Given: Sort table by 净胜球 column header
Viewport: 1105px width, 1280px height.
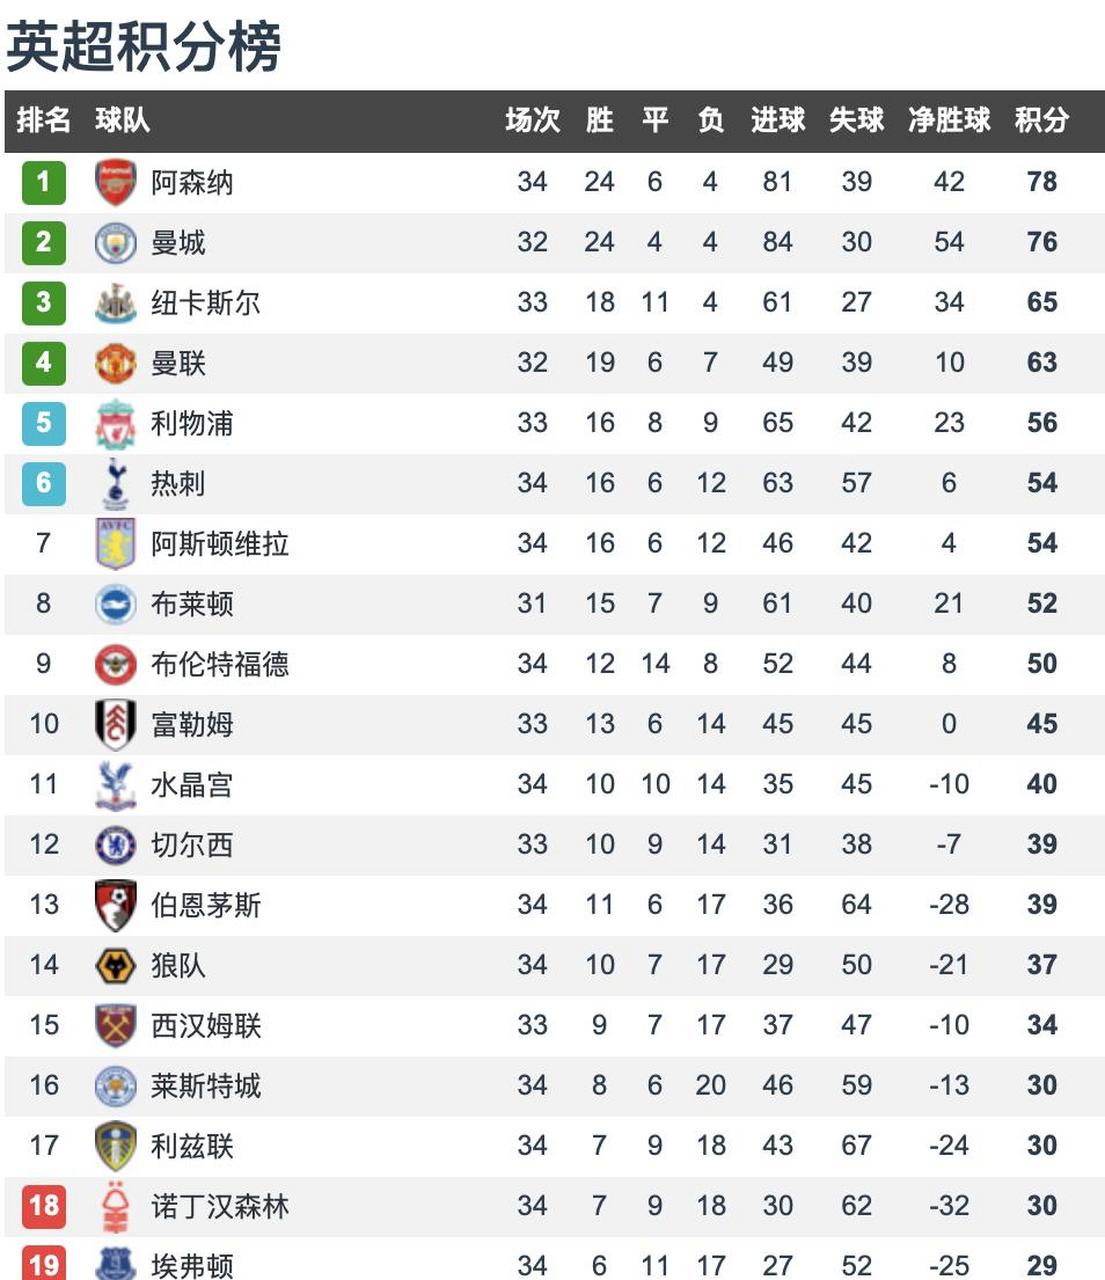Looking at the screenshot, I should click(948, 120).
